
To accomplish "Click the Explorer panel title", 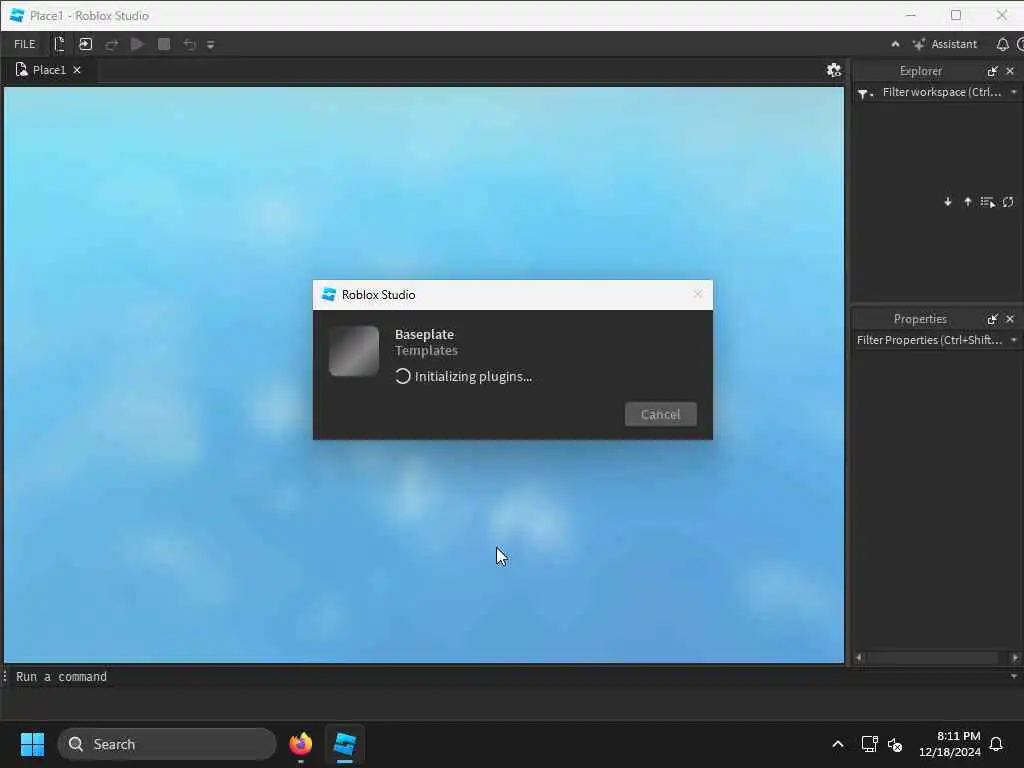I will coord(920,71).
